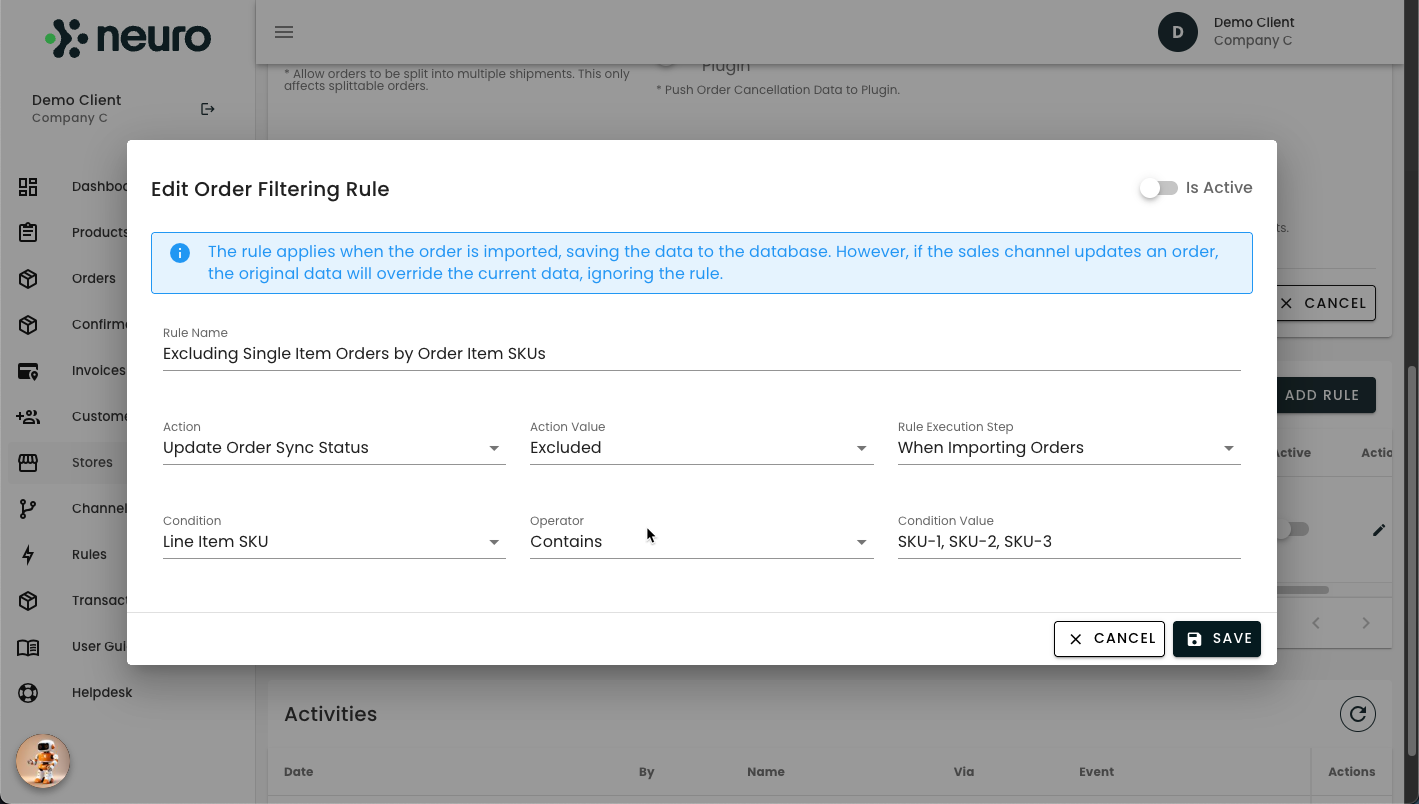Viewport: 1419px width, 804px height.
Task: Go to next page chevron
Action: click(1366, 623)
